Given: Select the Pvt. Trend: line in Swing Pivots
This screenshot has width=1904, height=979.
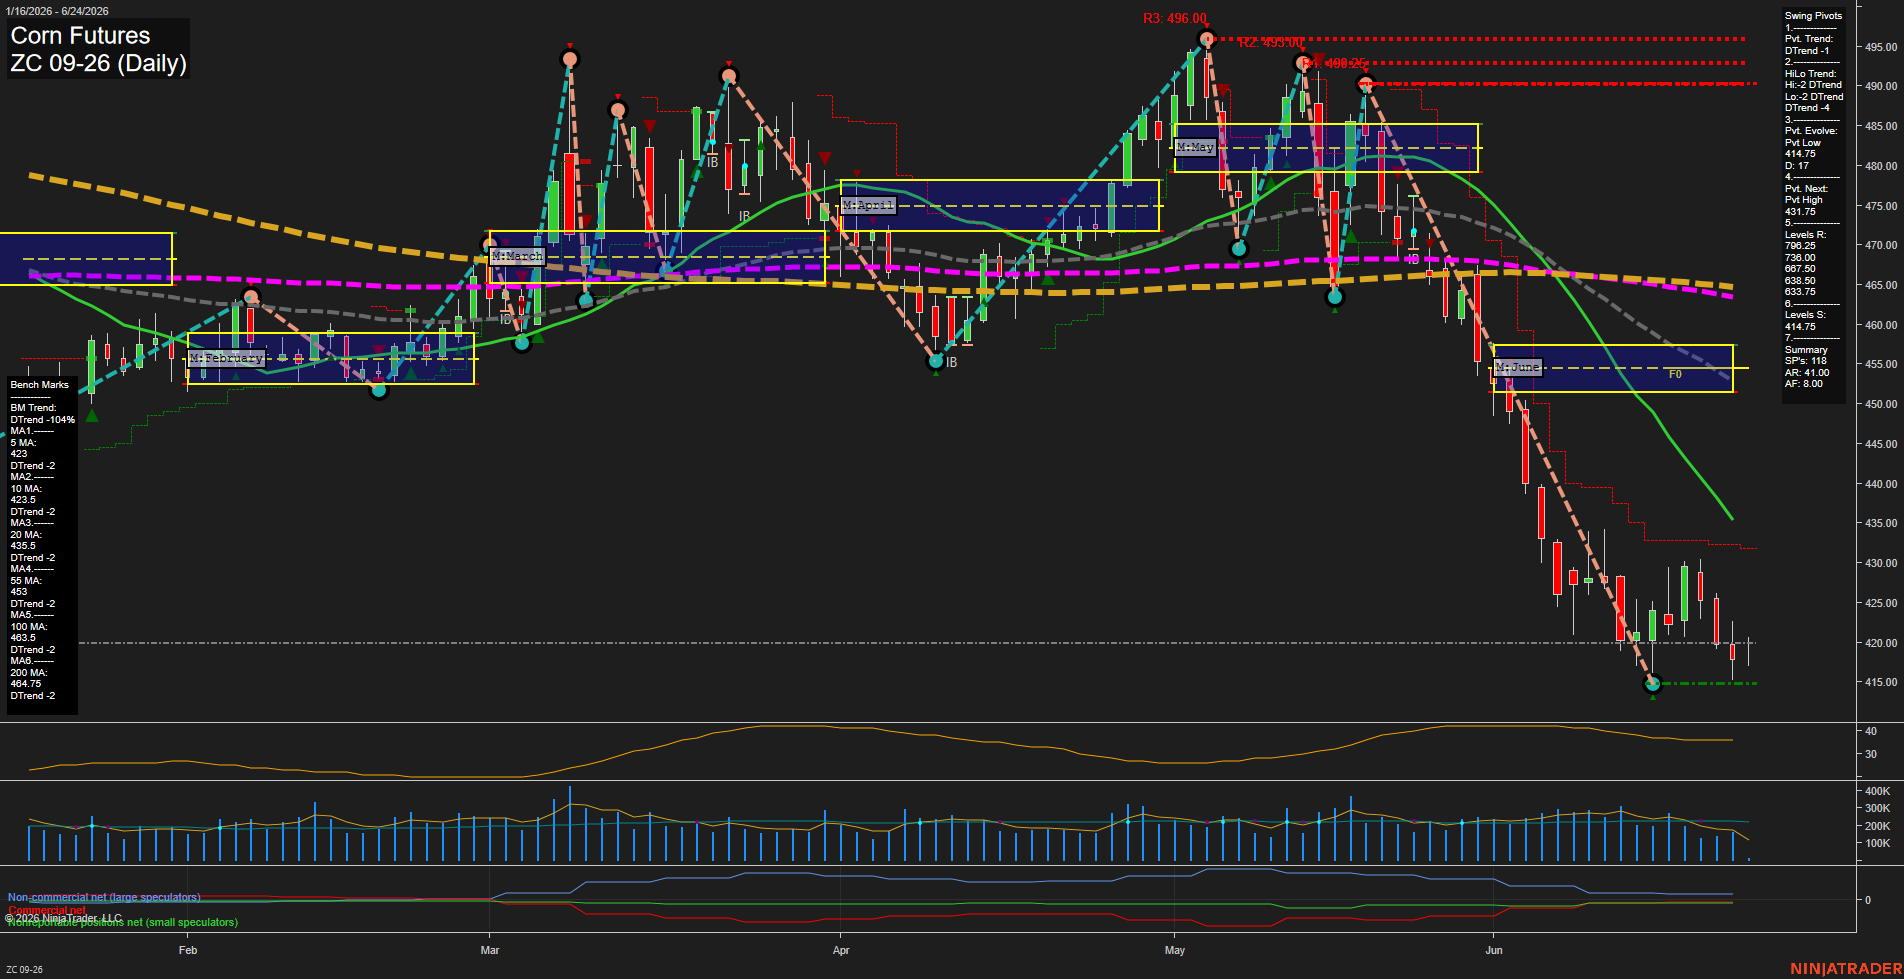Looking at the screenshot, I should [1809, 39].
